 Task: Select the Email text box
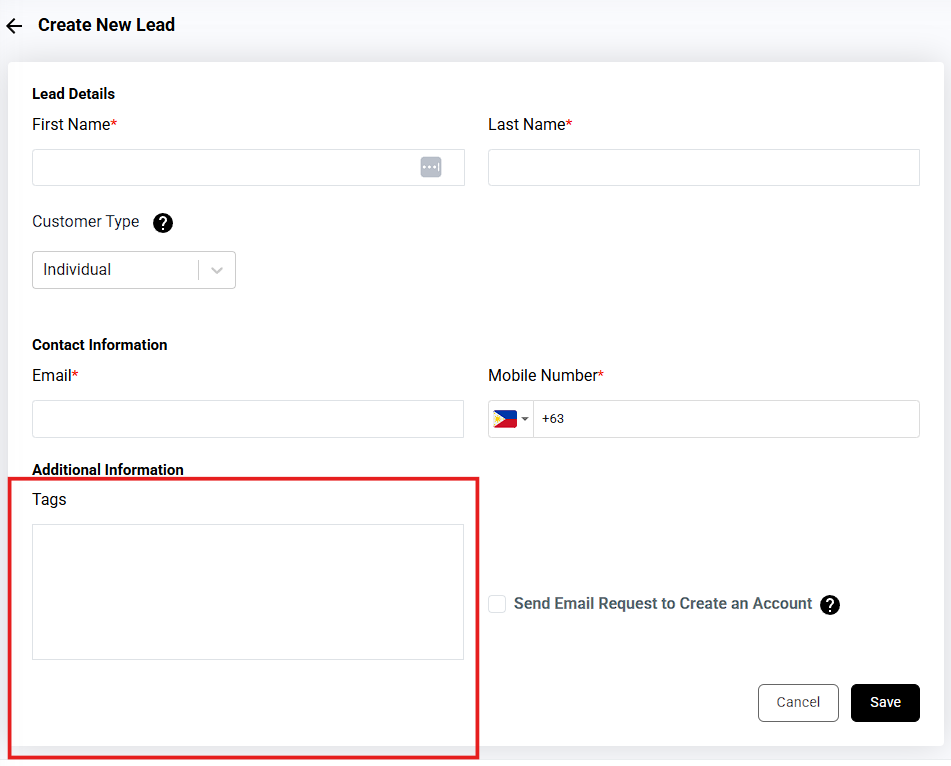248,419
